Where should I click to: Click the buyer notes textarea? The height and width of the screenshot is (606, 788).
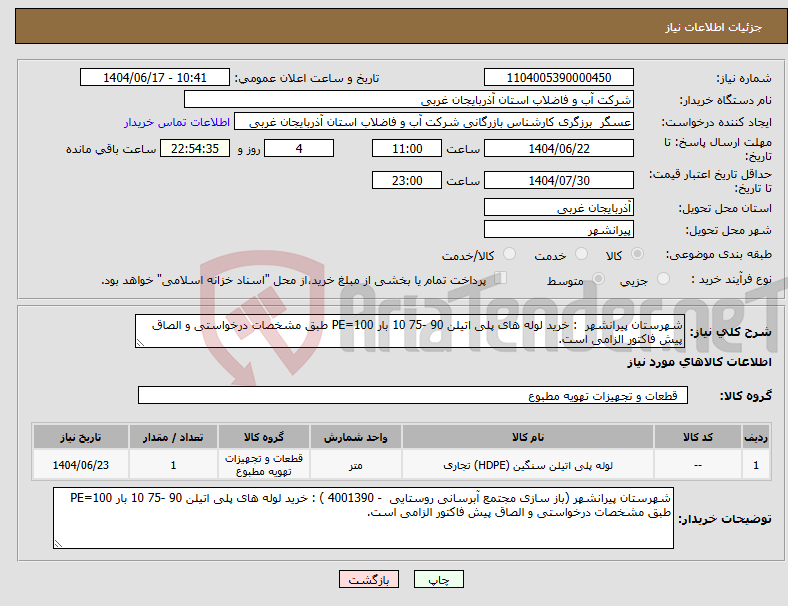[363, 518]
